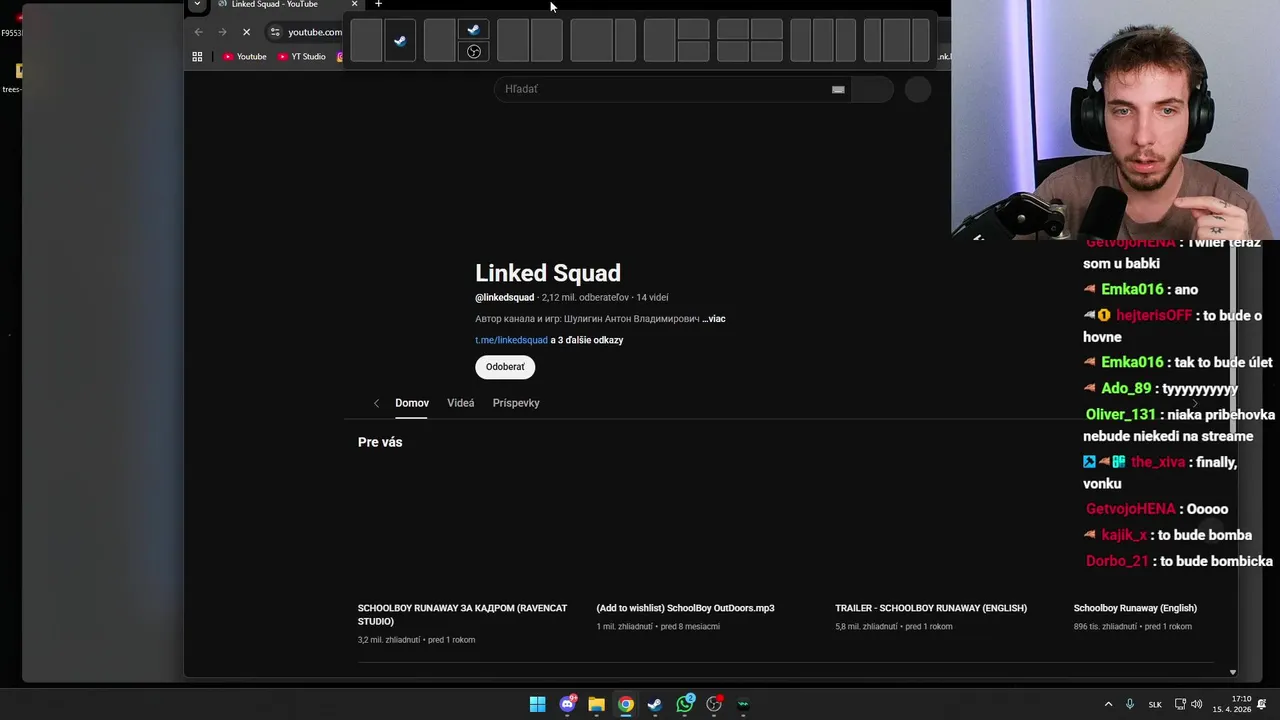1280x720 pixels.
Task: Click '3,2 mil. zhliadnutí' view count
Action: click(x=389, y=640)
